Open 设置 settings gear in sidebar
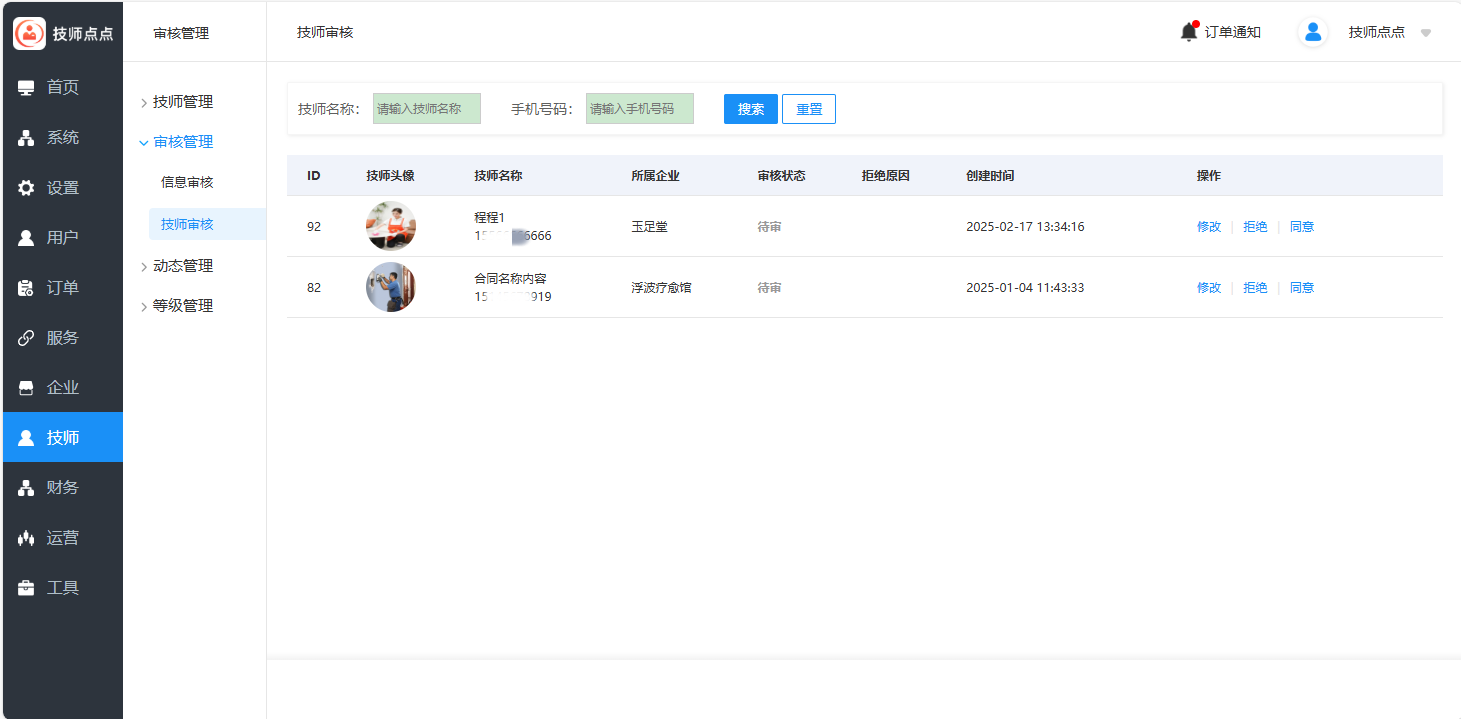The height and width of the screenshot is (719, 1461). [62, 188]
